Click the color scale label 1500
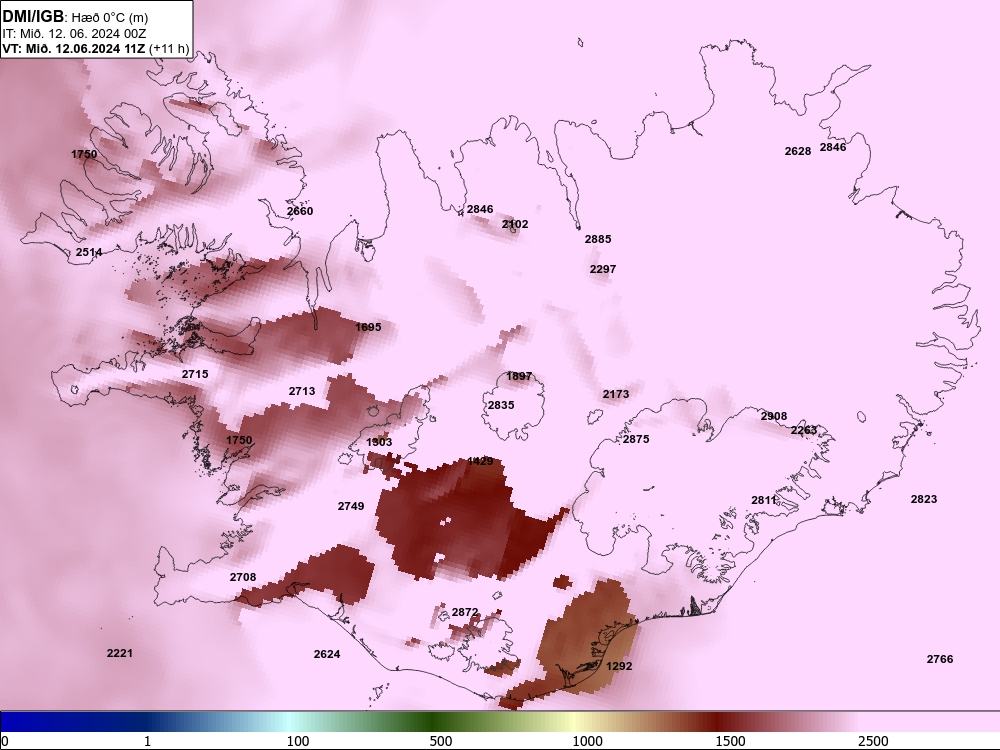The width and height of the screenshot is (1000, 750). tap(730, 742)
